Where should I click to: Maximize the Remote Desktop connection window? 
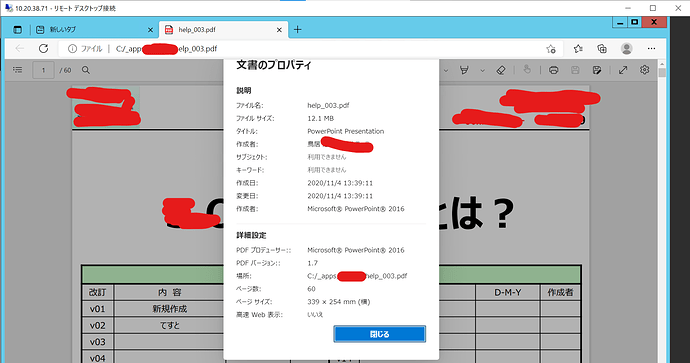653,8
